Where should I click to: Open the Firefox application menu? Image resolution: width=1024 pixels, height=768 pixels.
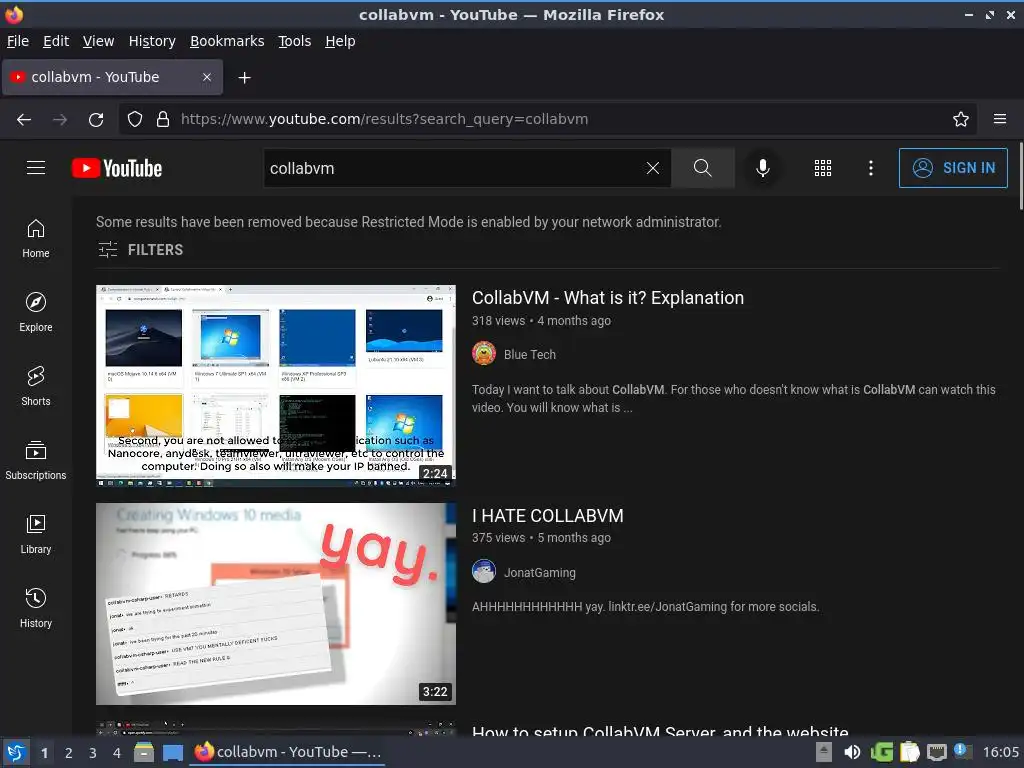[x=1000, y=119]
